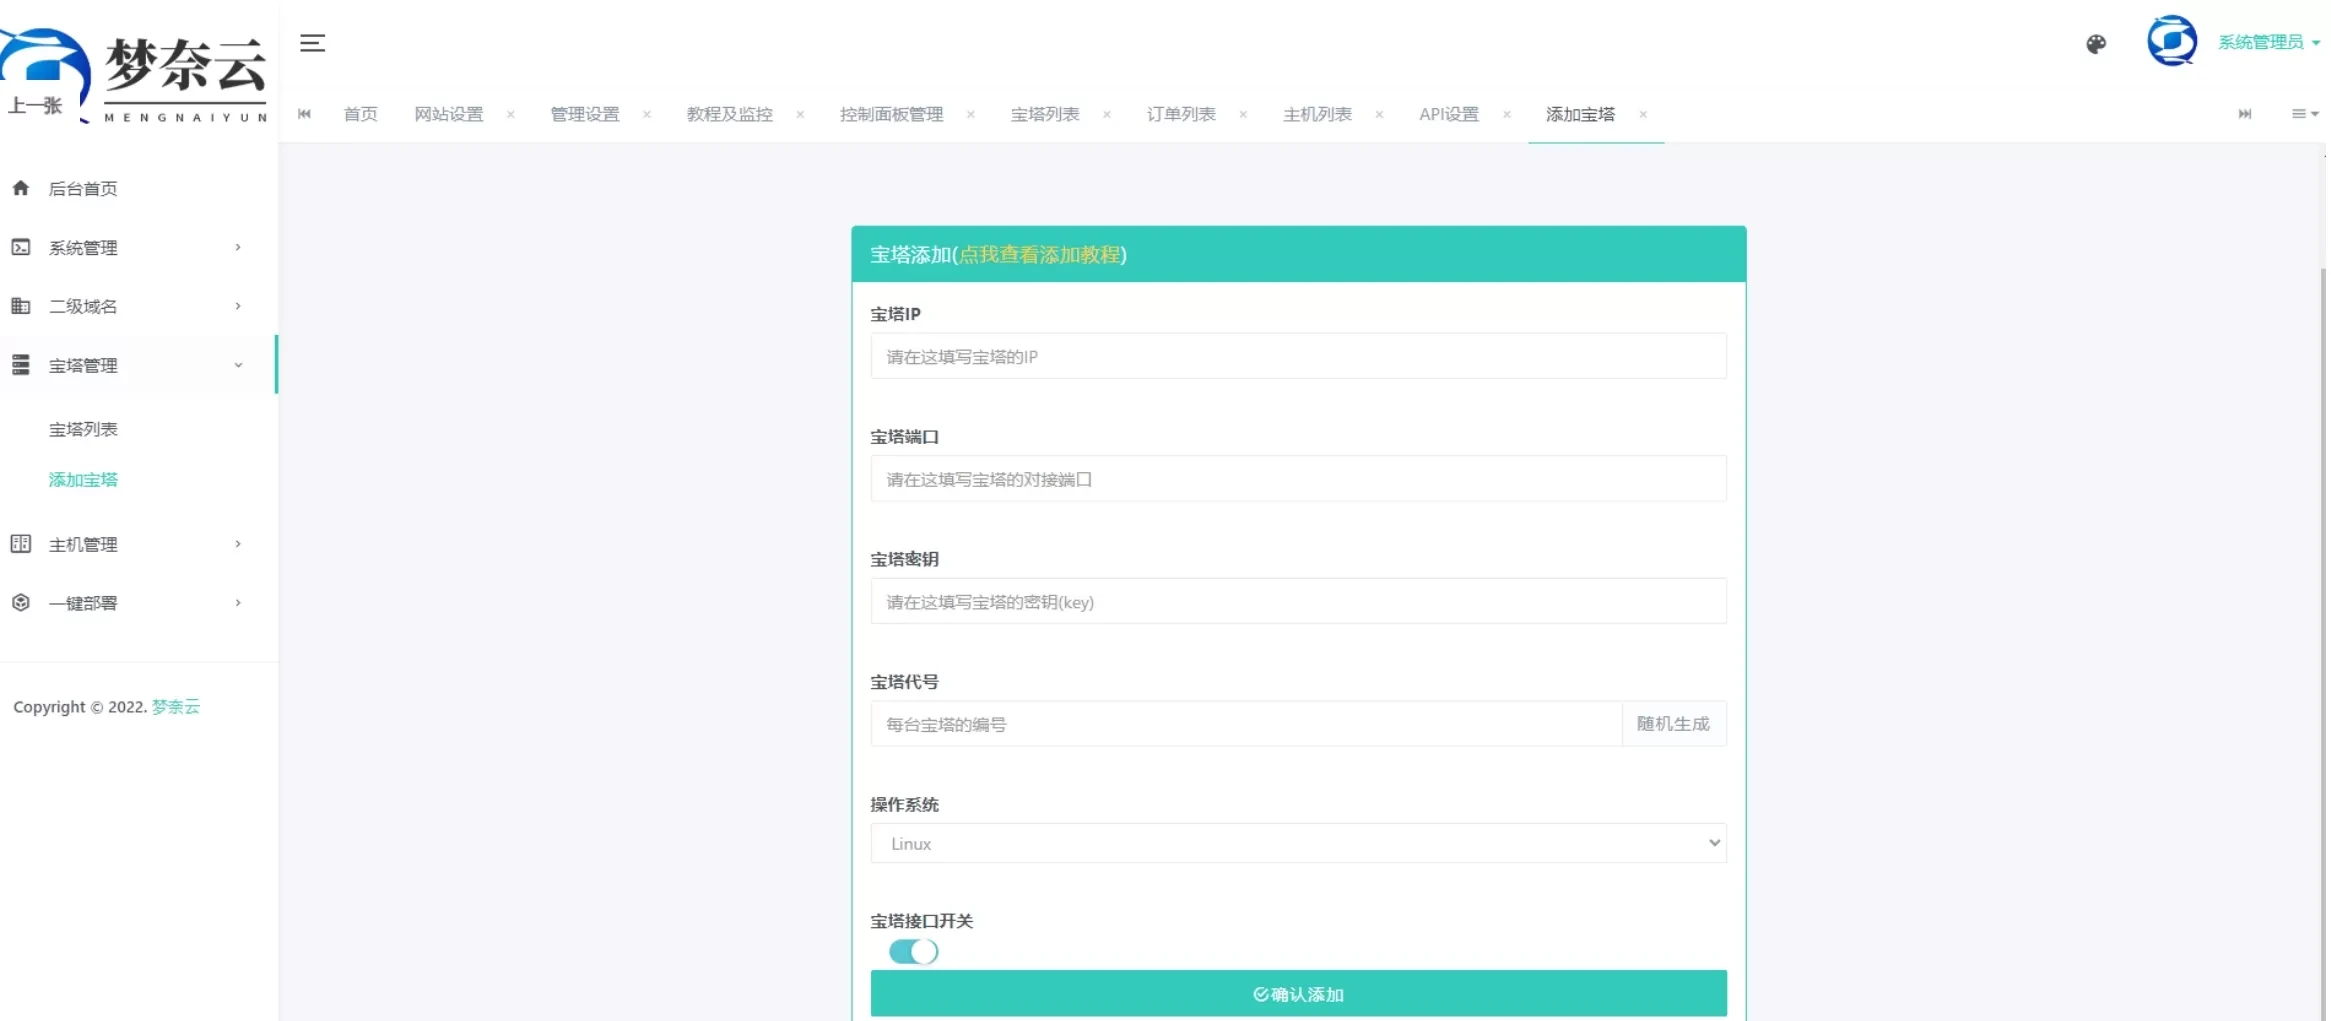This screenshot has width=2331, height=1021.
Task: Switch to the 首页 tab
Action: (x=360, y=114)
